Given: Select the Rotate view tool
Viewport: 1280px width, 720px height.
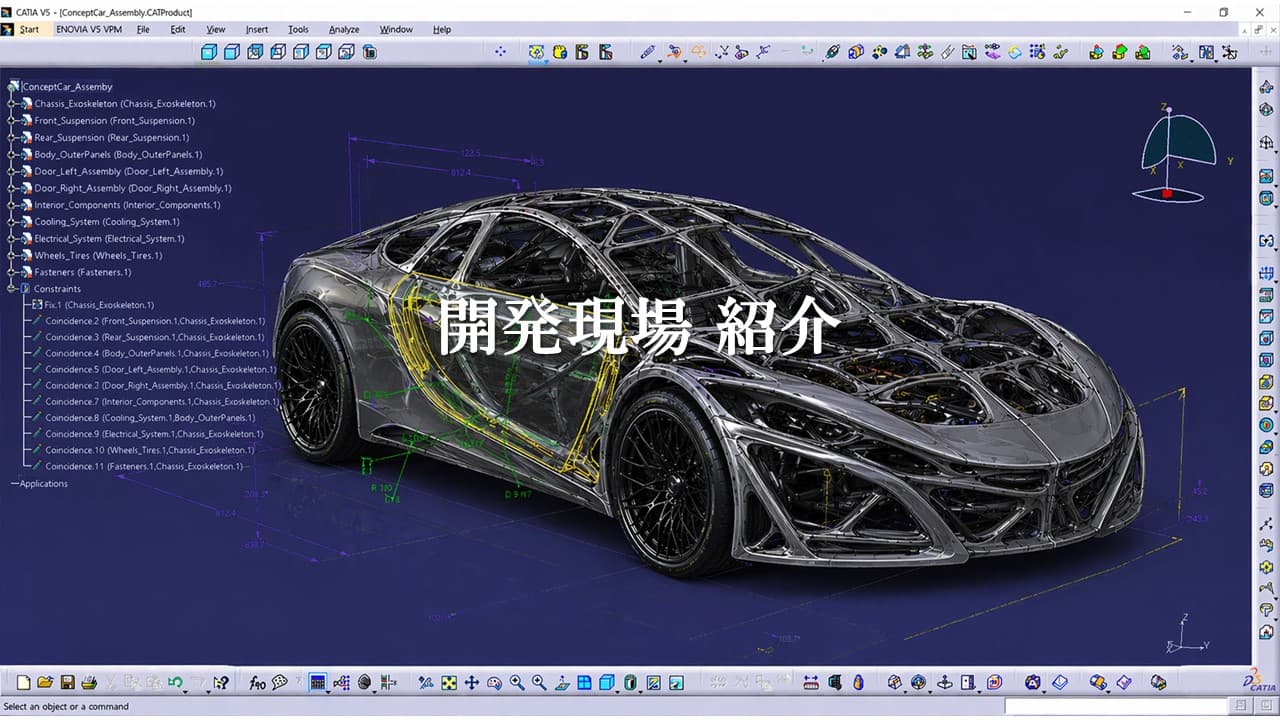Looking at the screenshot, I should click(x=494, y=682).
